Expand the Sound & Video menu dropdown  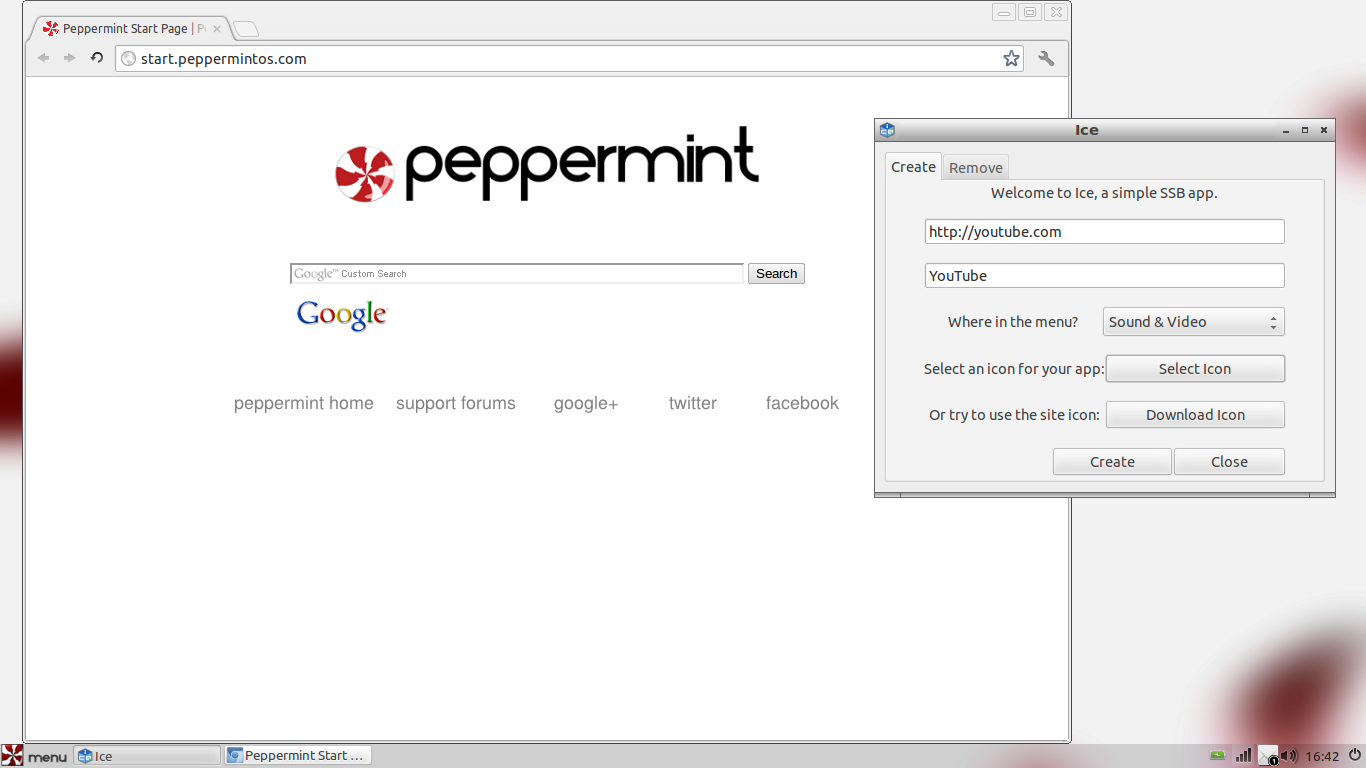1194,322
